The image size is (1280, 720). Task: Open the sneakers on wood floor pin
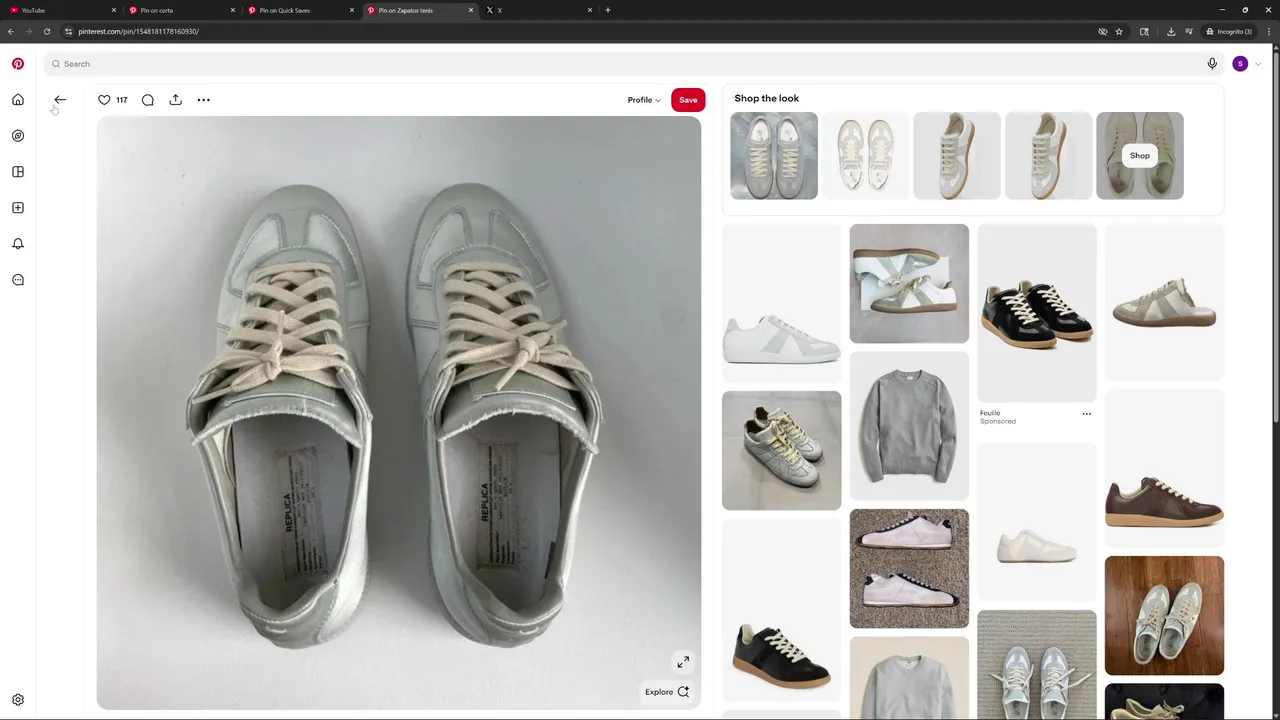(x=1164, y=616)
